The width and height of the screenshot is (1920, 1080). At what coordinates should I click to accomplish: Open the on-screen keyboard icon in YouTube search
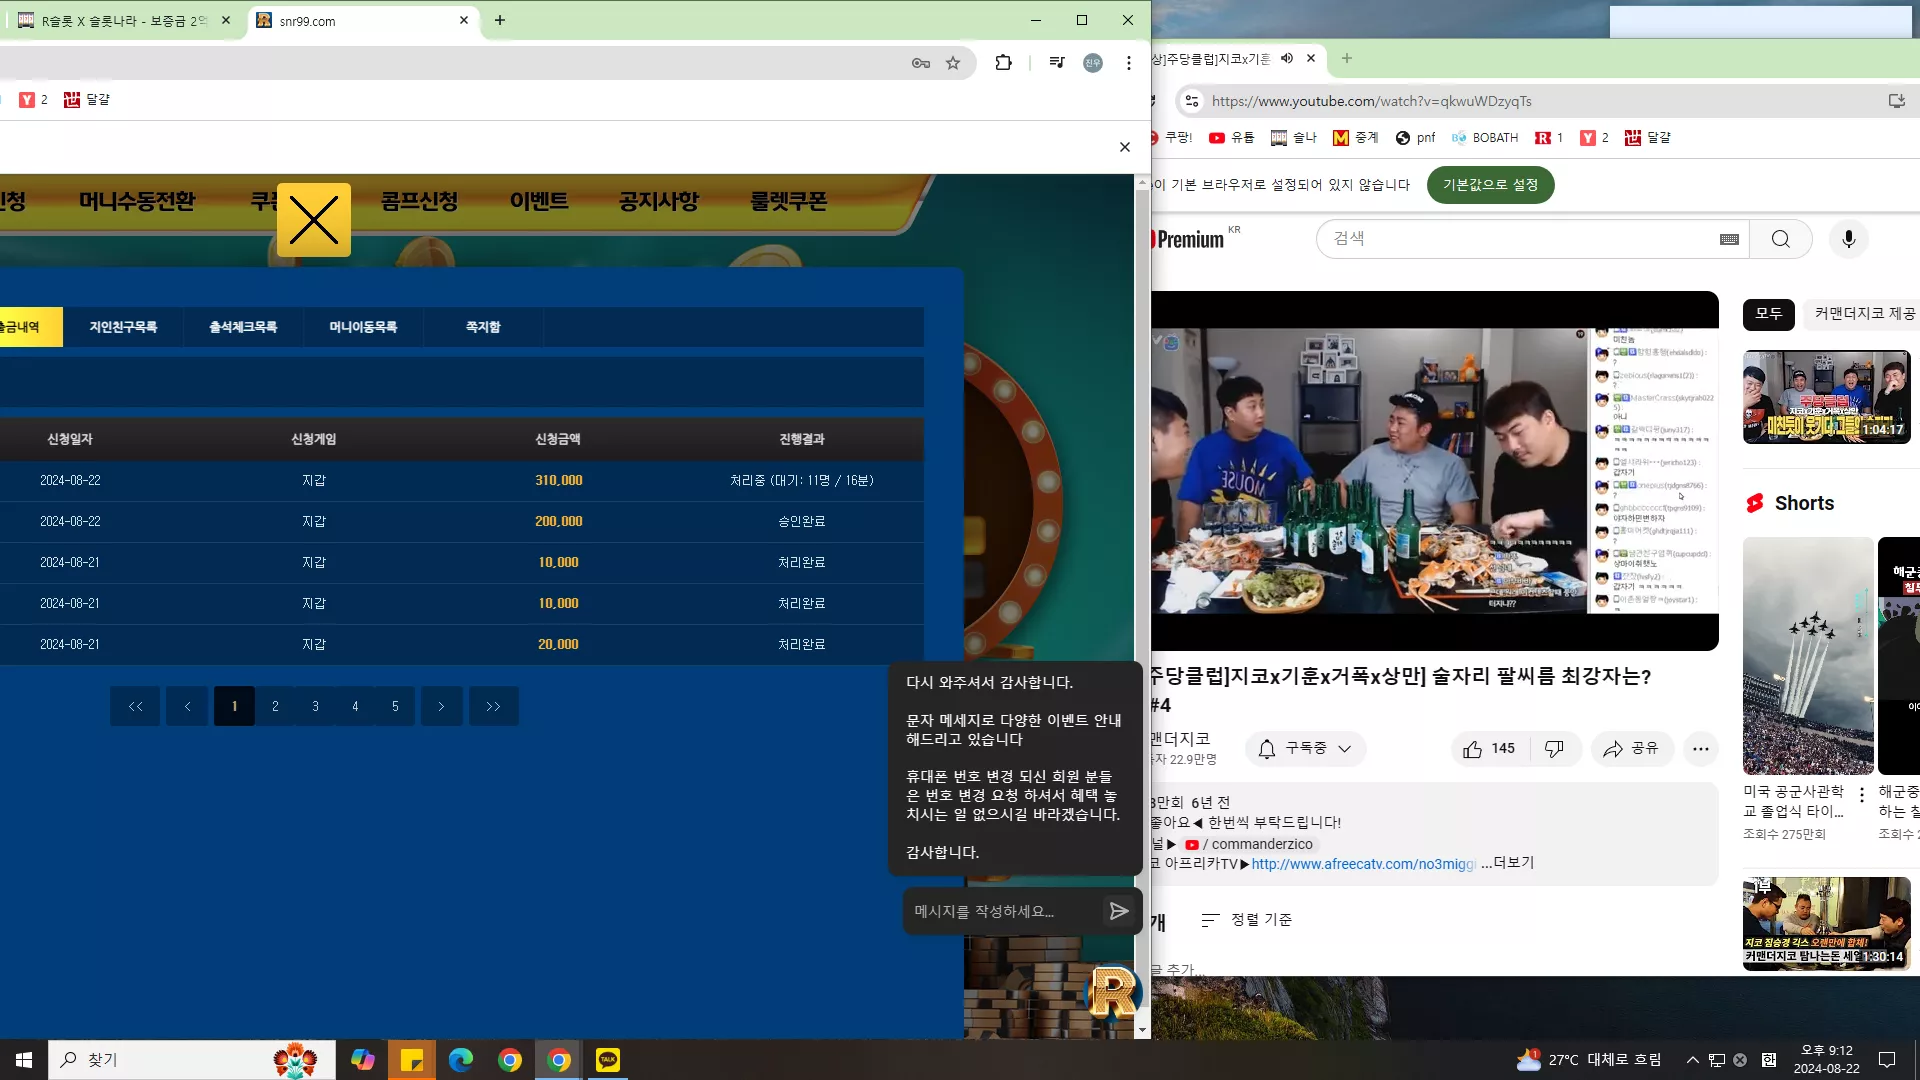[1729, 239]
